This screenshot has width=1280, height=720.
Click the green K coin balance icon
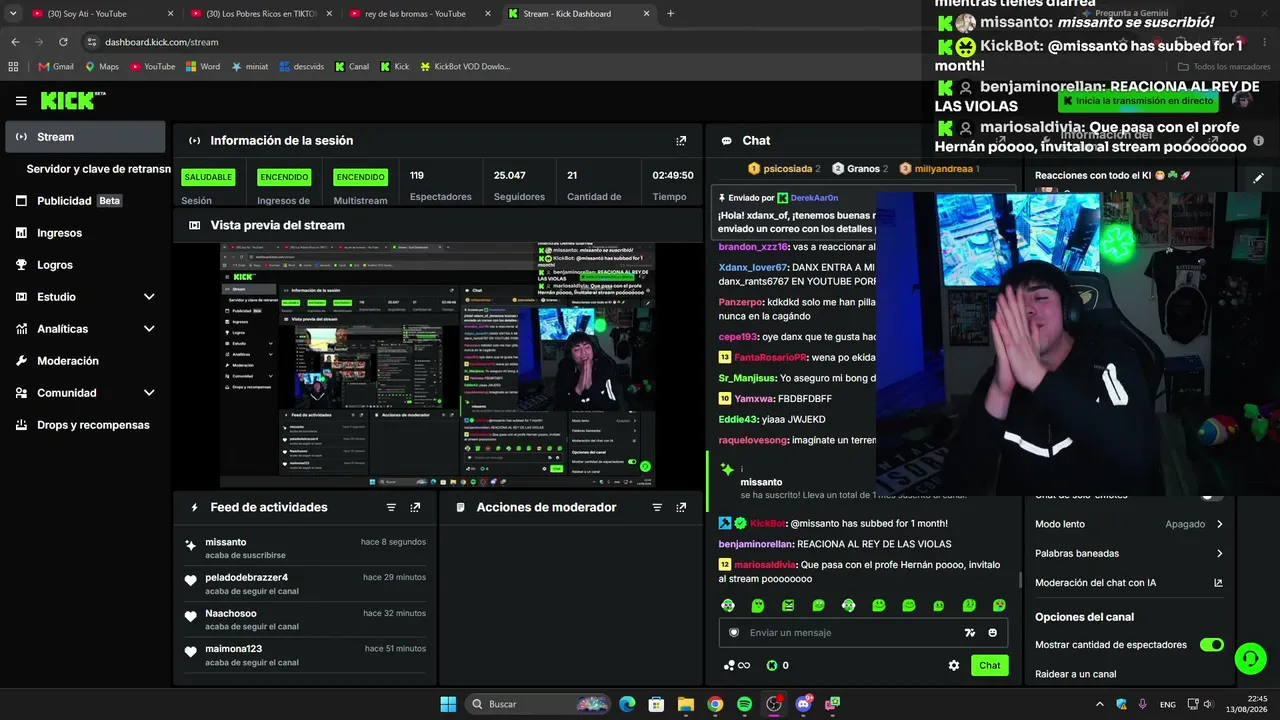click(x=772, y=666)
